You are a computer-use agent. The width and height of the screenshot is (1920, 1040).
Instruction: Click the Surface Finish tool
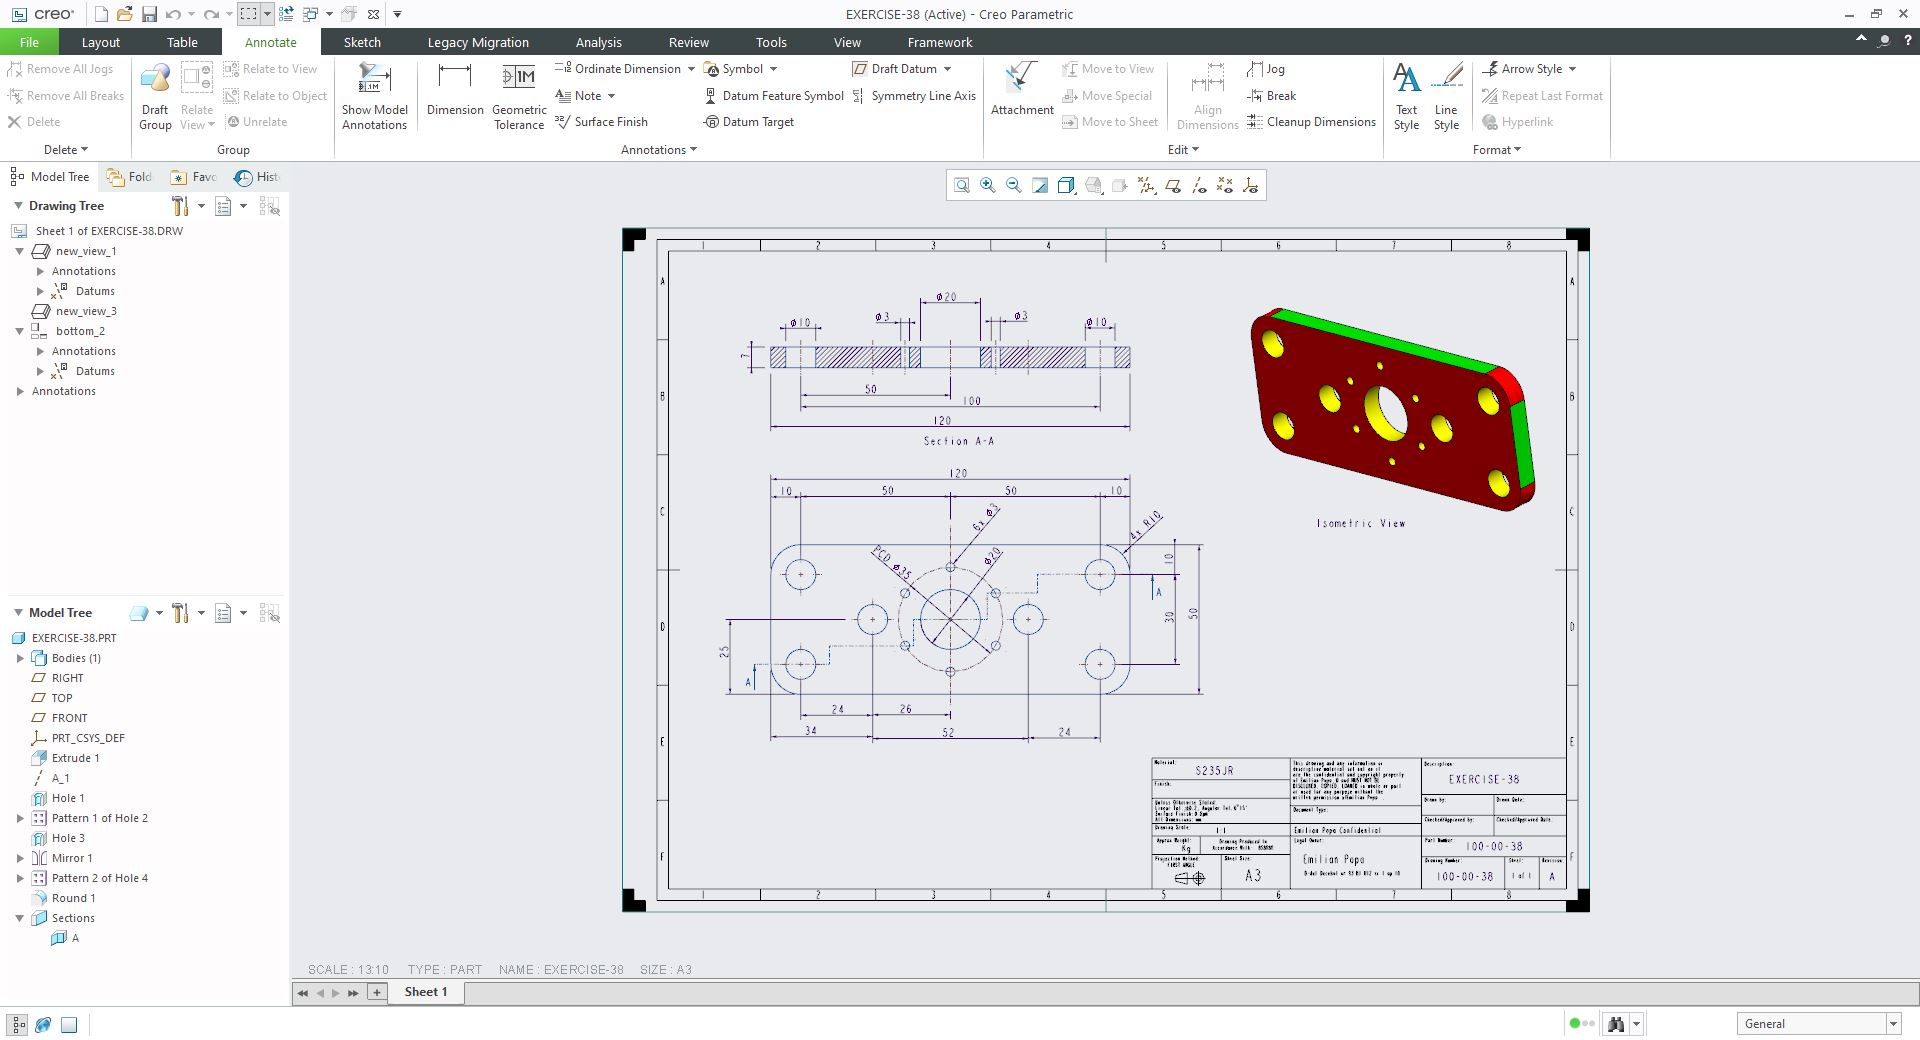601,122
